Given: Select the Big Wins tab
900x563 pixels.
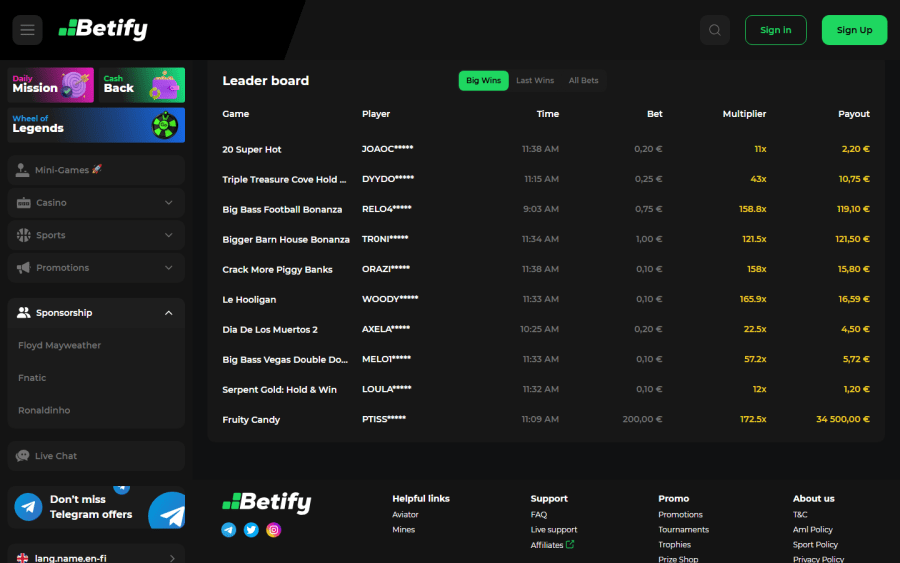Looking at the screenshot, I should click(483, 81).
